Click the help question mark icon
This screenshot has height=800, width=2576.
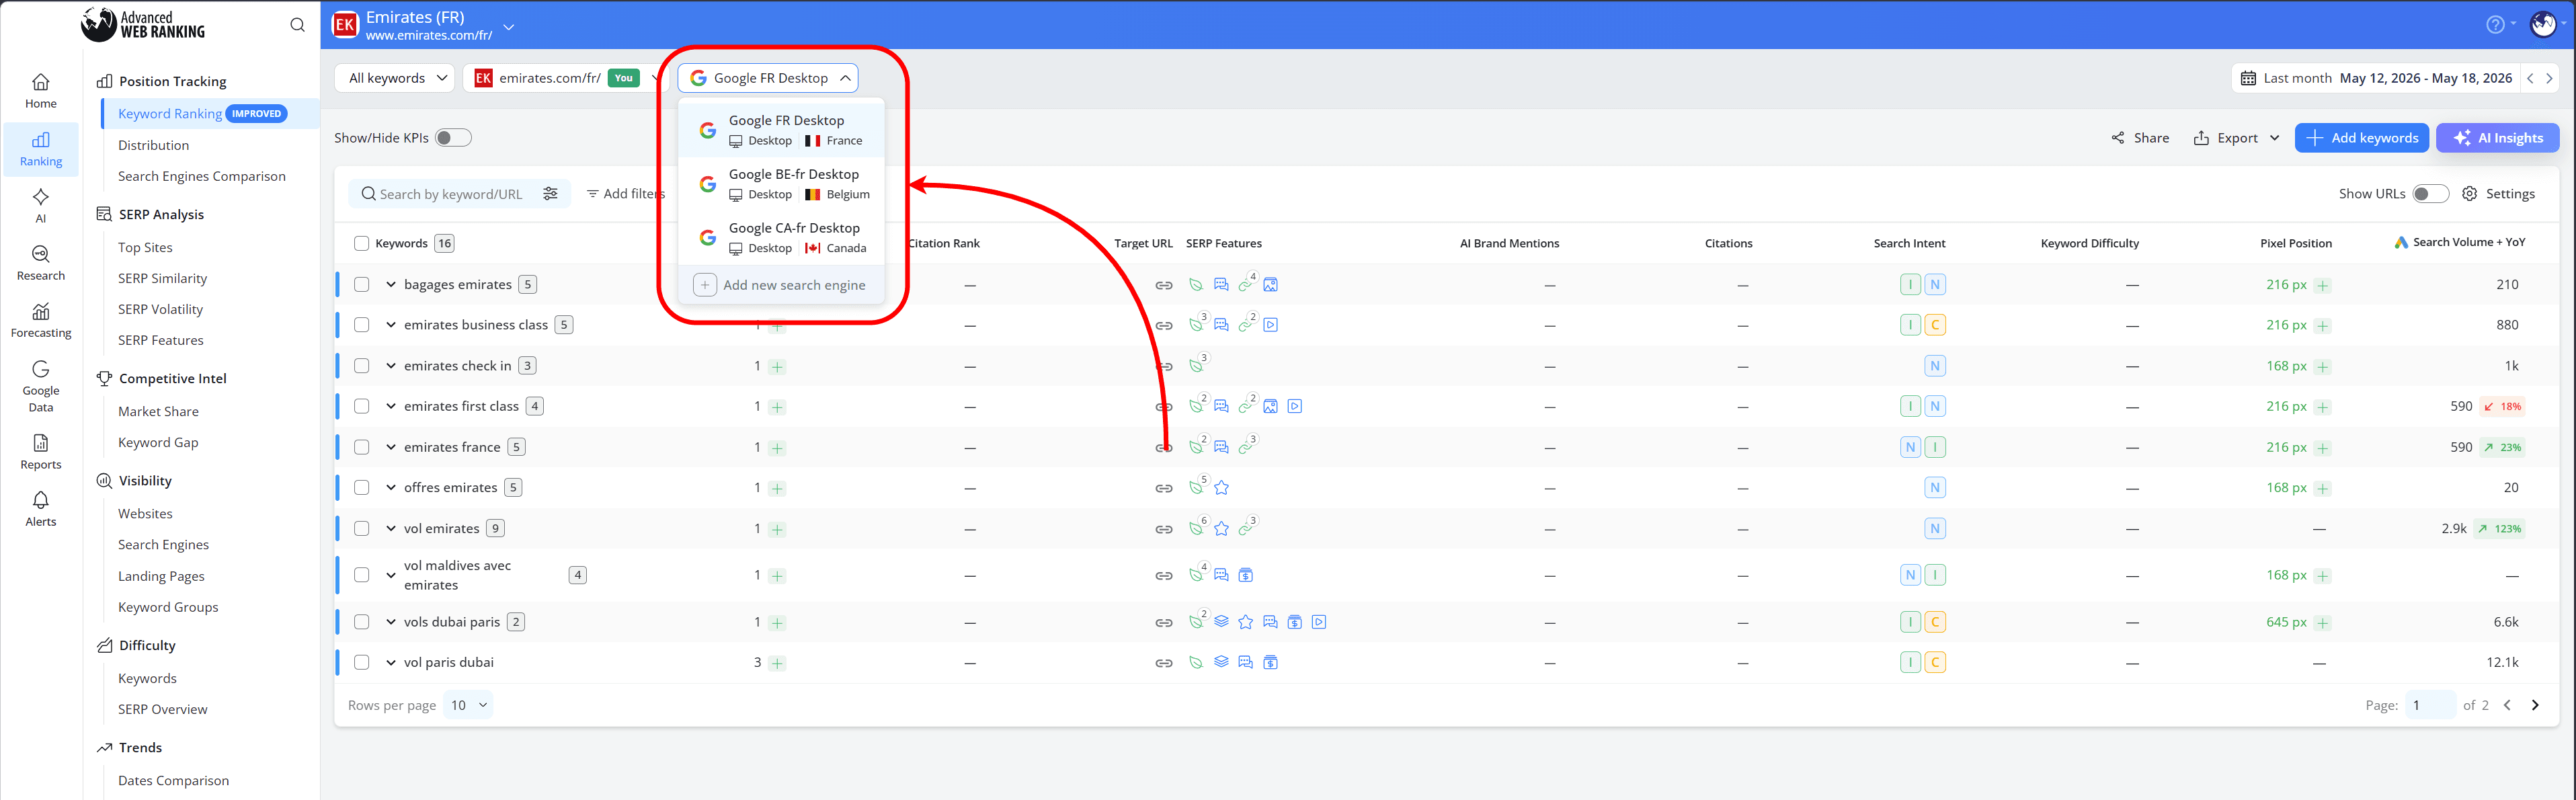pyautogui.click(x=2495, y=25)
